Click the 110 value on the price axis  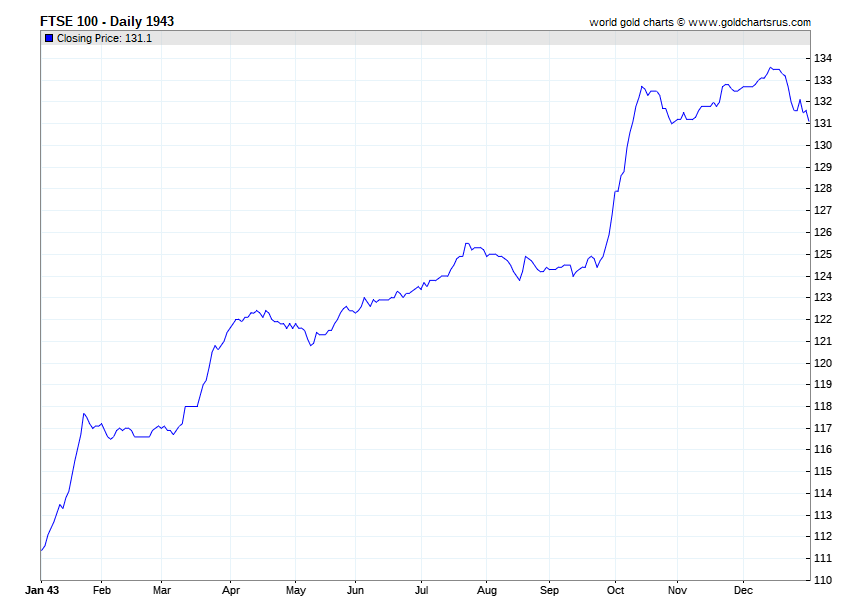pos(823,580)
